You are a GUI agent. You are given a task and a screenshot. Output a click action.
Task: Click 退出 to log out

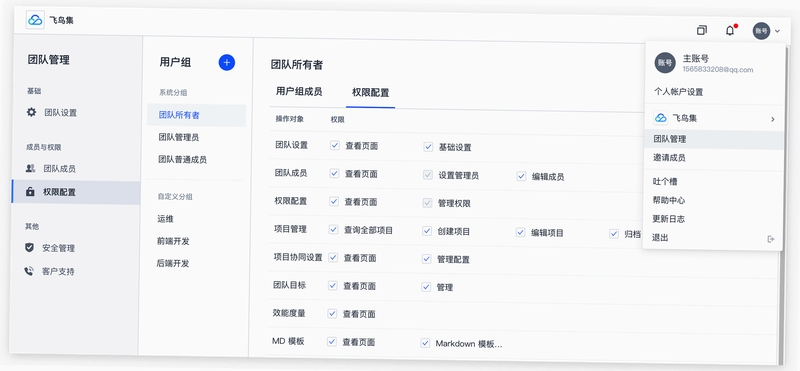(x=660, y=238)
